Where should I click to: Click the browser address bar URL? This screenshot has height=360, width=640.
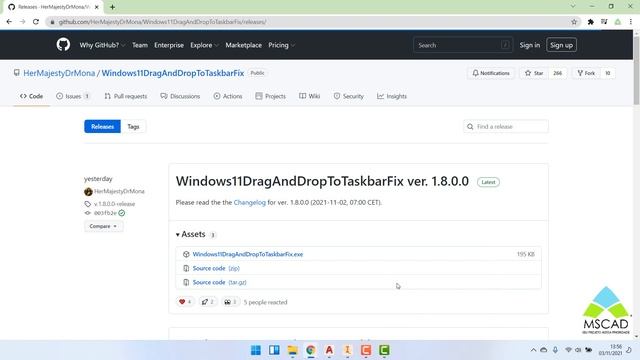click(162, 22)
